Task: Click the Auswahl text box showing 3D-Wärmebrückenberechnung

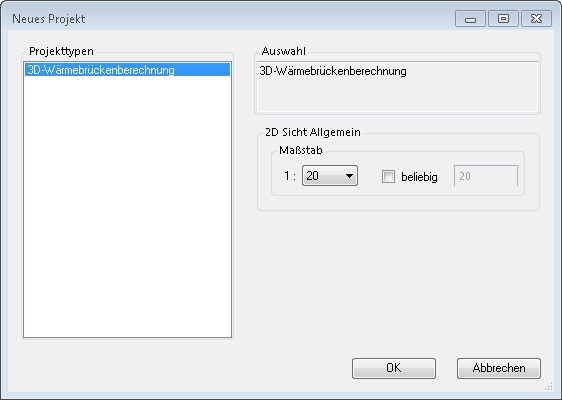Action: click(397, 87)
